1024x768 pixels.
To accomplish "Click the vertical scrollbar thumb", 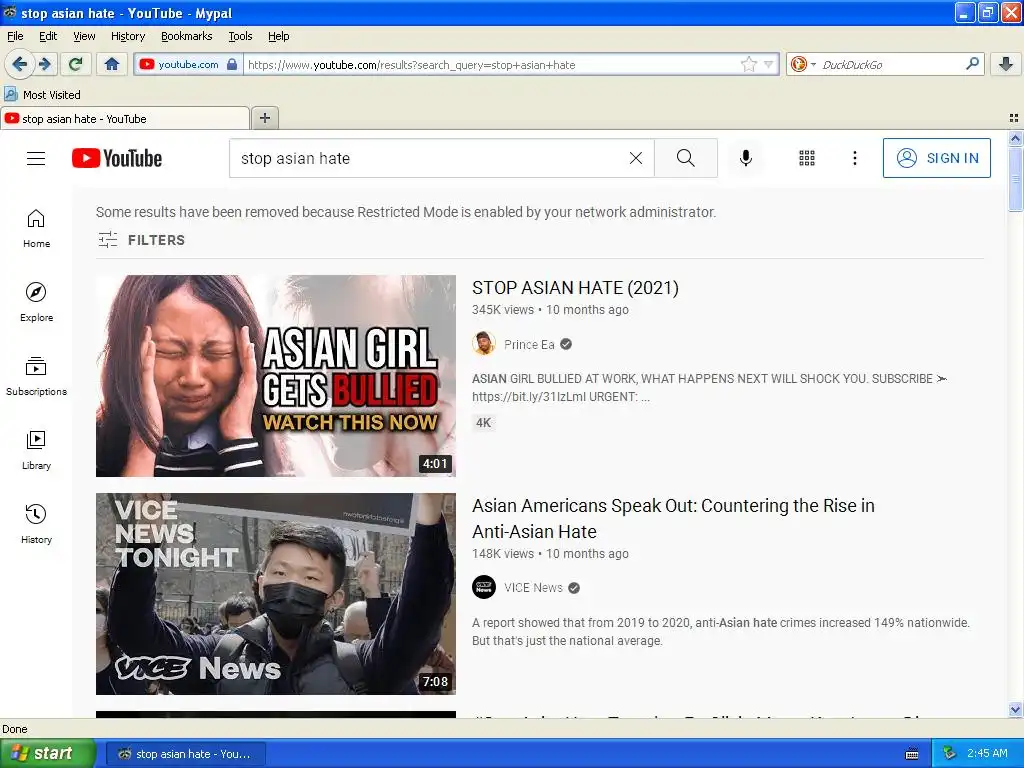I will tap(1015, 178).
